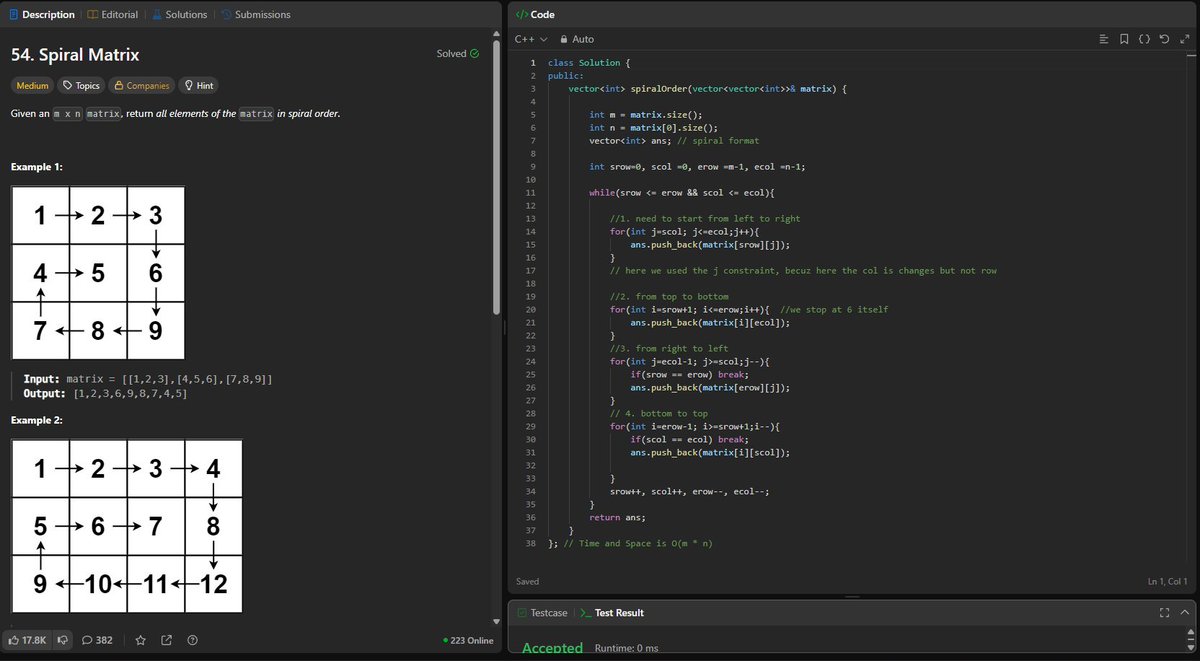The height and width of the screenshot is (661, 1200).
Task: Click the Solved status indicator
Action: tap(458, 53)
